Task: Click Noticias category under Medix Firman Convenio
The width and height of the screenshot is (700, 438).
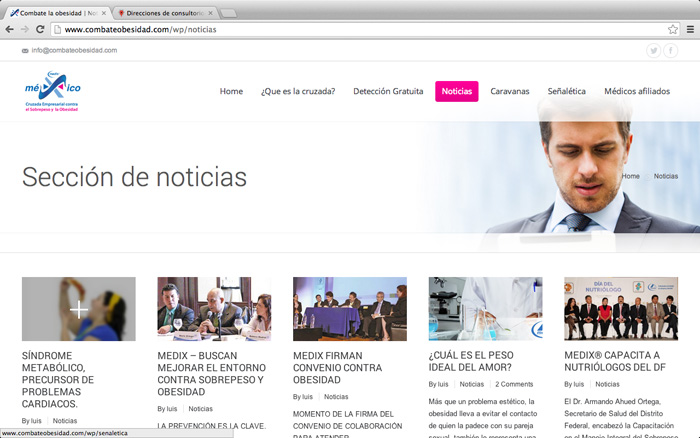Action: click(336, 396)
